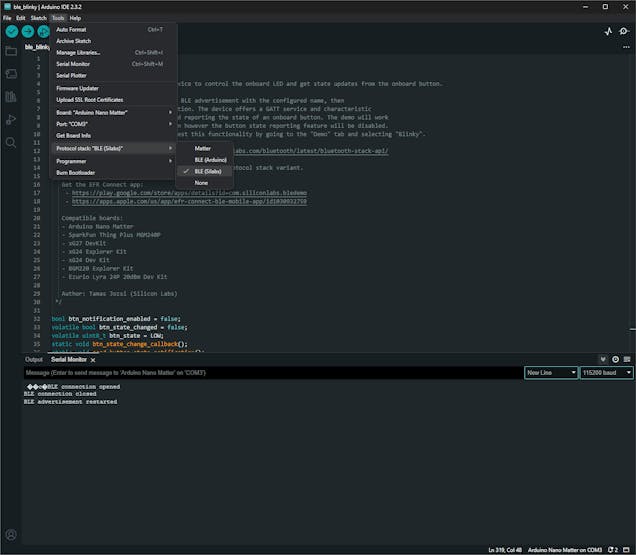Choose Firmware Updater menu entry
This screenshot has width=636, height=555.
coord(114,88)
